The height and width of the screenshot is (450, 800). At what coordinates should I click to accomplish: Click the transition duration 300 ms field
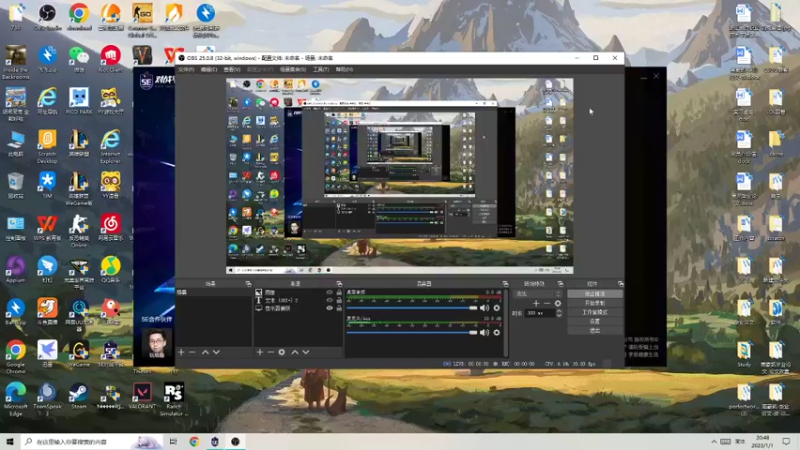[540, 313]
